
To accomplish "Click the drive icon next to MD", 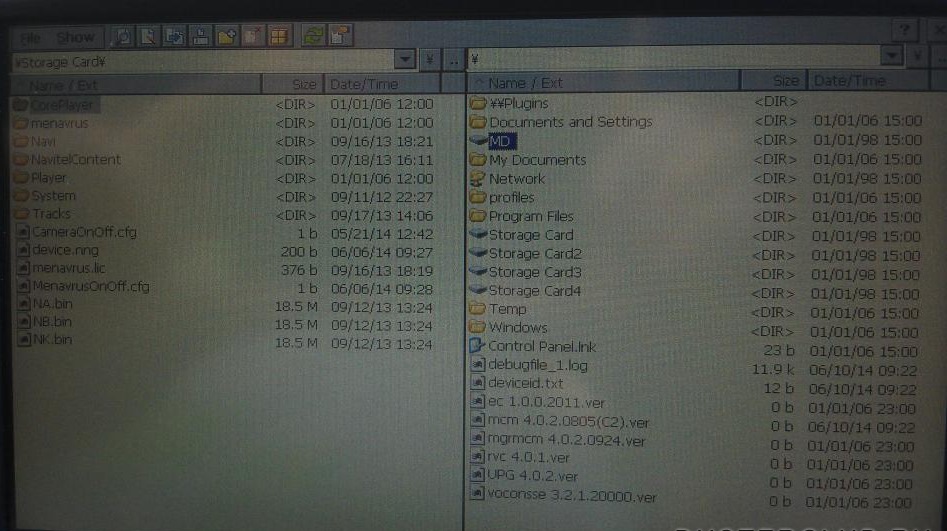I will coord(478,141).
